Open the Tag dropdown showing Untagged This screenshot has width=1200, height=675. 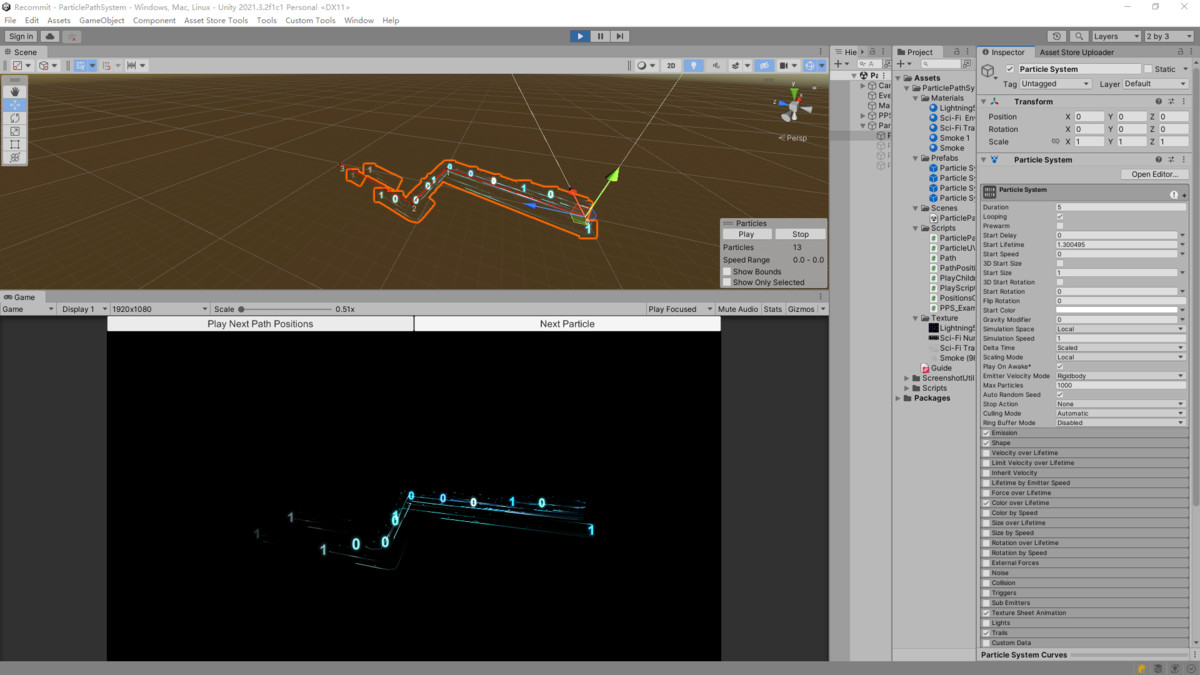point(1055,84)
